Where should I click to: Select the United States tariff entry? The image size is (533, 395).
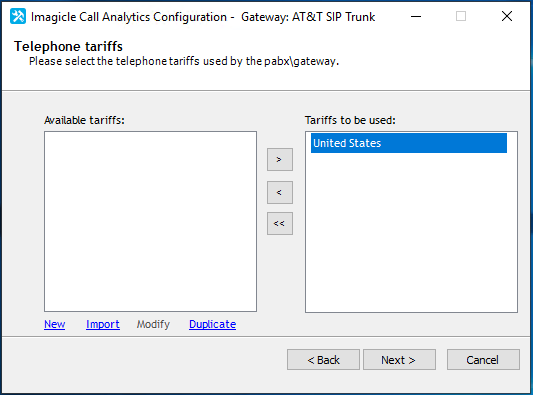coord(409,143)
